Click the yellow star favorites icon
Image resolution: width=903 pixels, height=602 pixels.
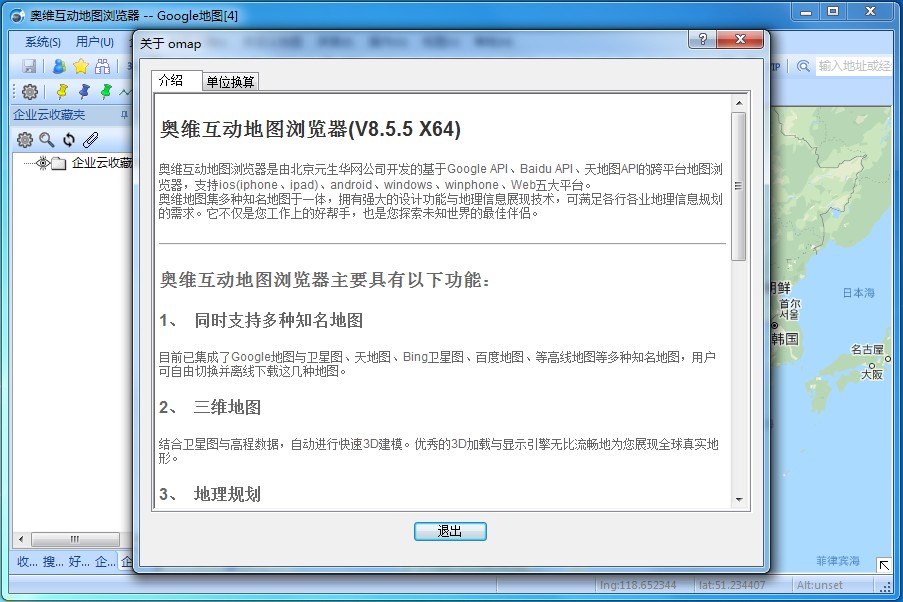[x=81, y=66]
